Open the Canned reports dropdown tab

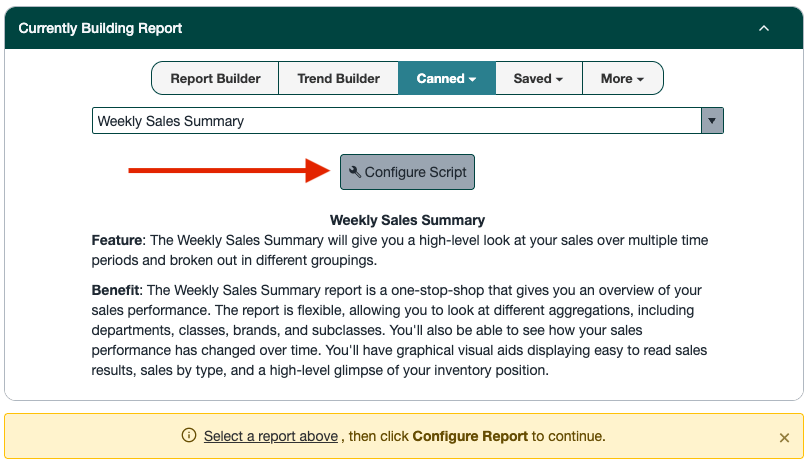pyautogui.click(x=446, y=78)
